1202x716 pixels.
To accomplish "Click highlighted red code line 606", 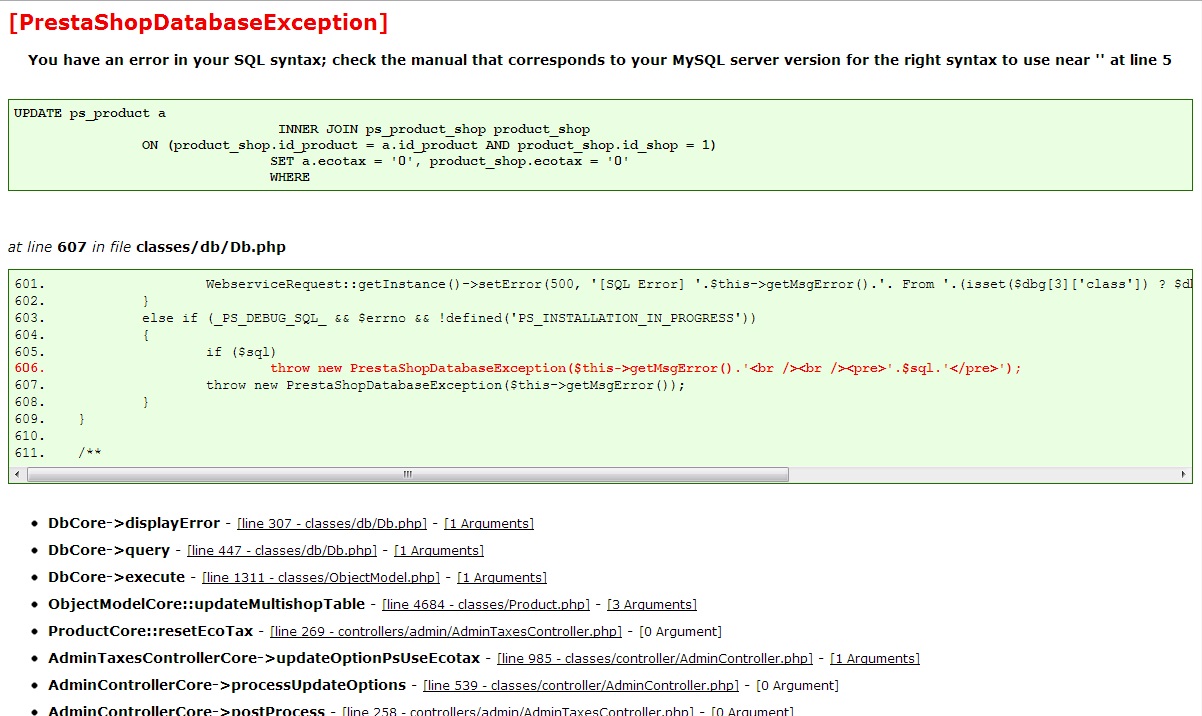I will 646,368.
